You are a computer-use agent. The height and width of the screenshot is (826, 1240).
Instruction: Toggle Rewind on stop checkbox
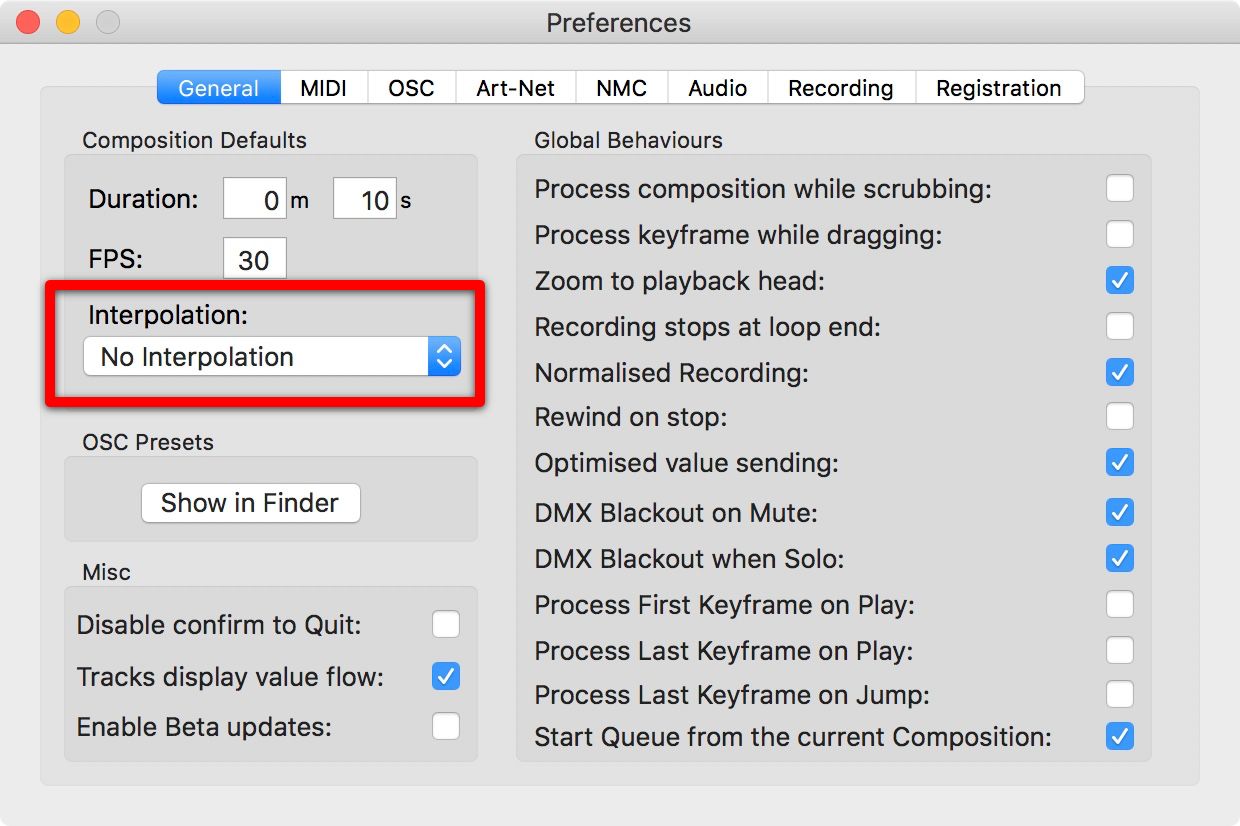pyautogui.click(x=1120, y=416)
